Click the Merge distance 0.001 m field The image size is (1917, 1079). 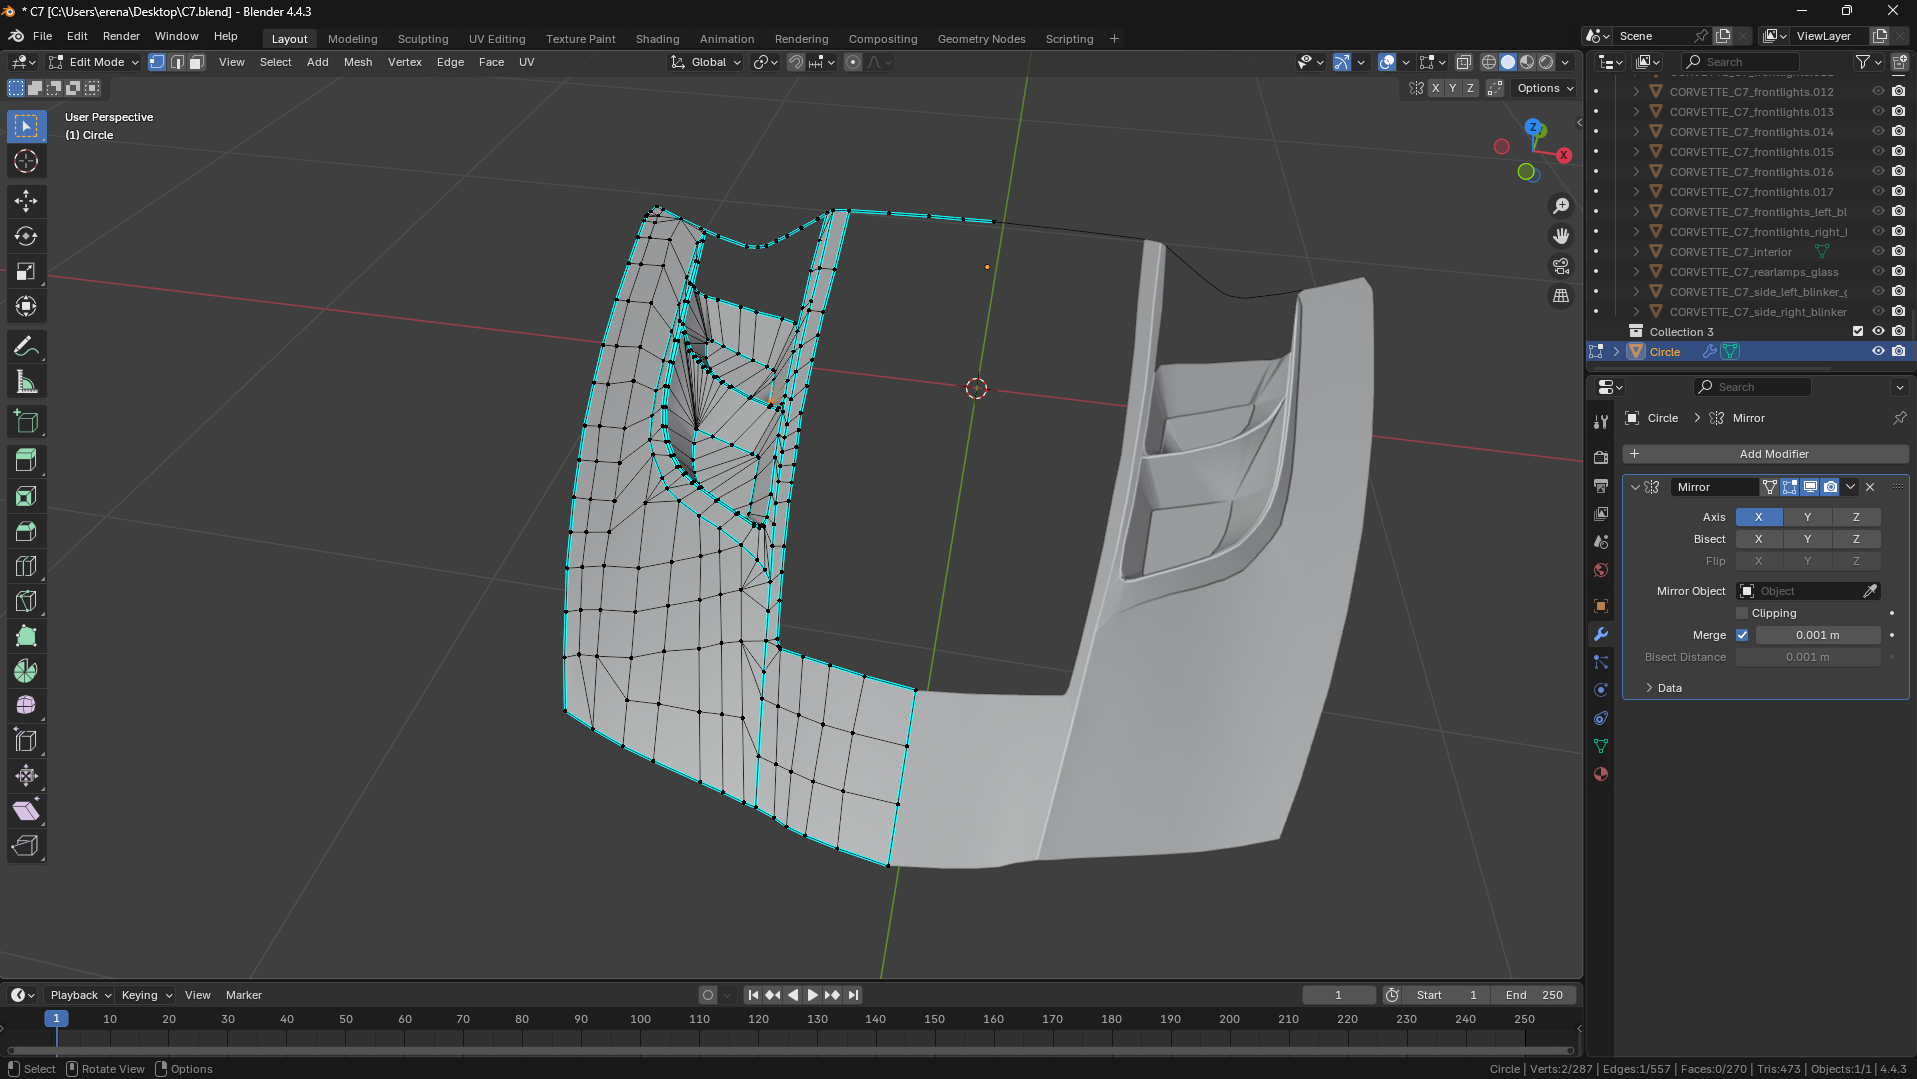point(1817,635)
